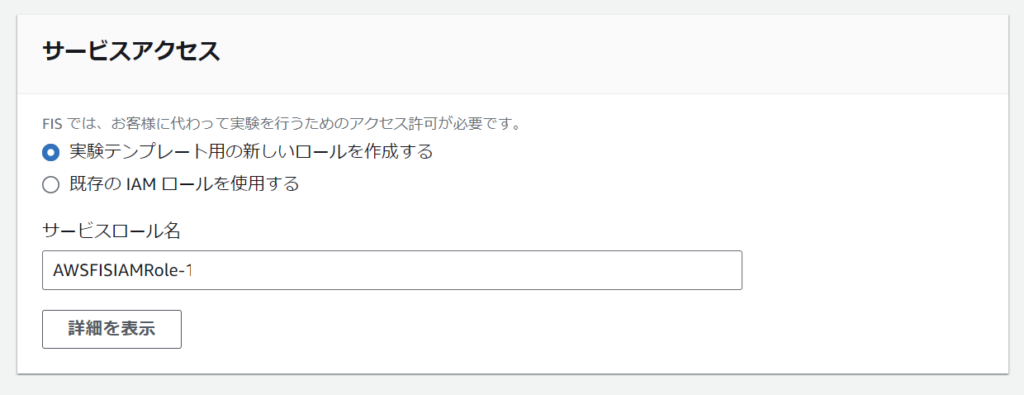Open details with the 詳細を表示 button

pyautogui.click(x=112, y=329)
